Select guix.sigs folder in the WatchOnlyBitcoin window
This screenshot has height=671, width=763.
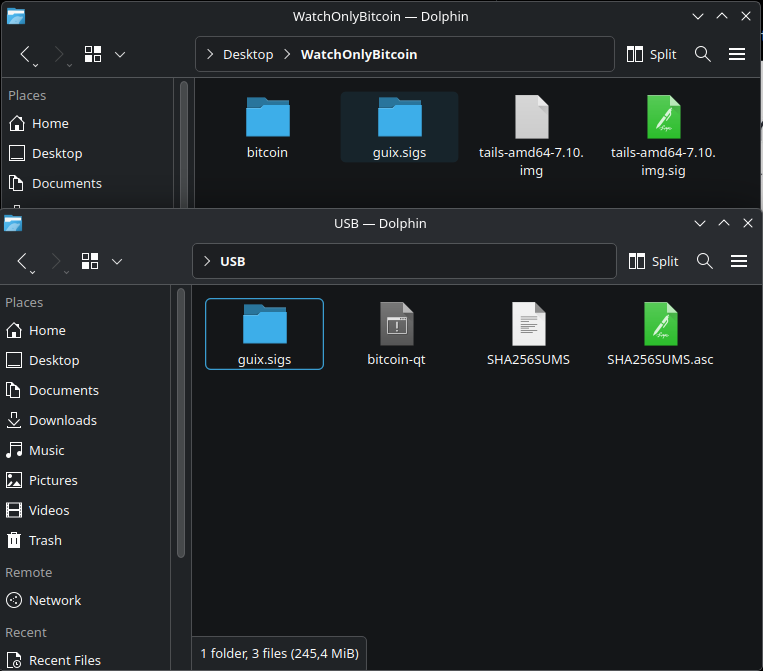tap(400, 127)
